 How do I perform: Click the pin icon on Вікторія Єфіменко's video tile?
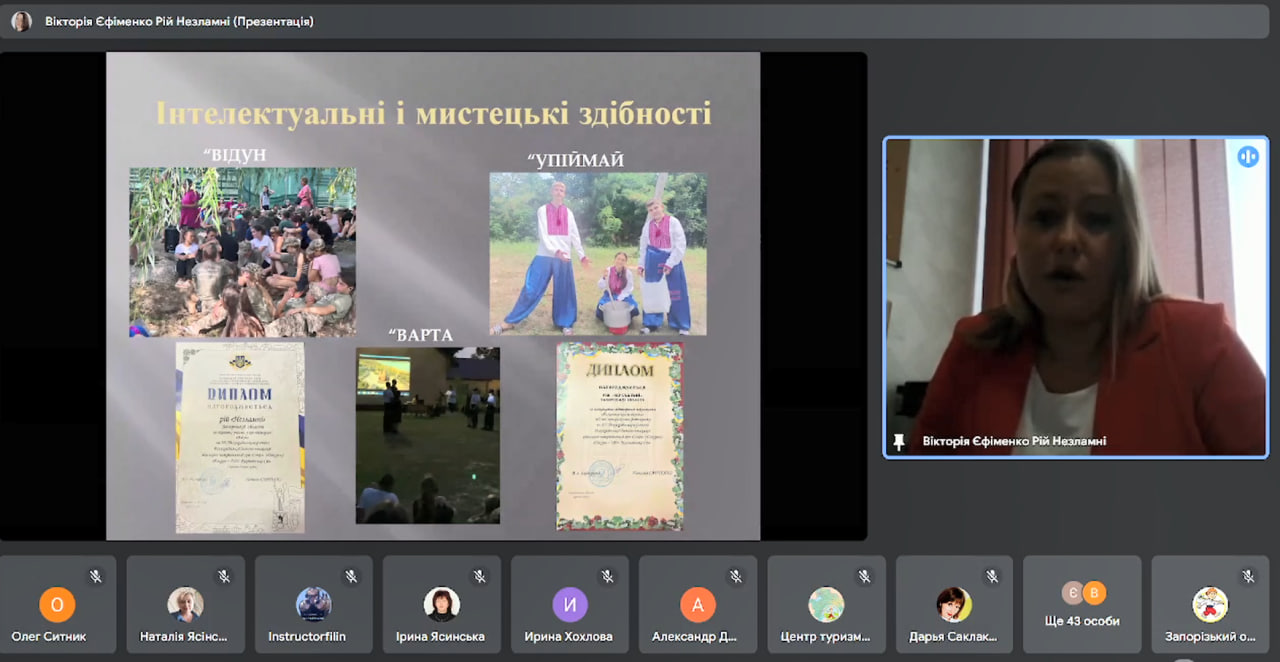point(898,441)
